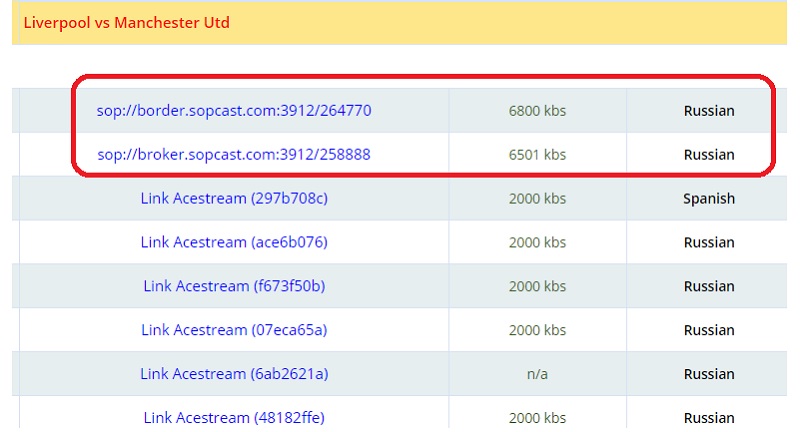Open Link Acestream (07eca65a)
Viewport: 800px width, 432px height.
(x=234, y=330)
